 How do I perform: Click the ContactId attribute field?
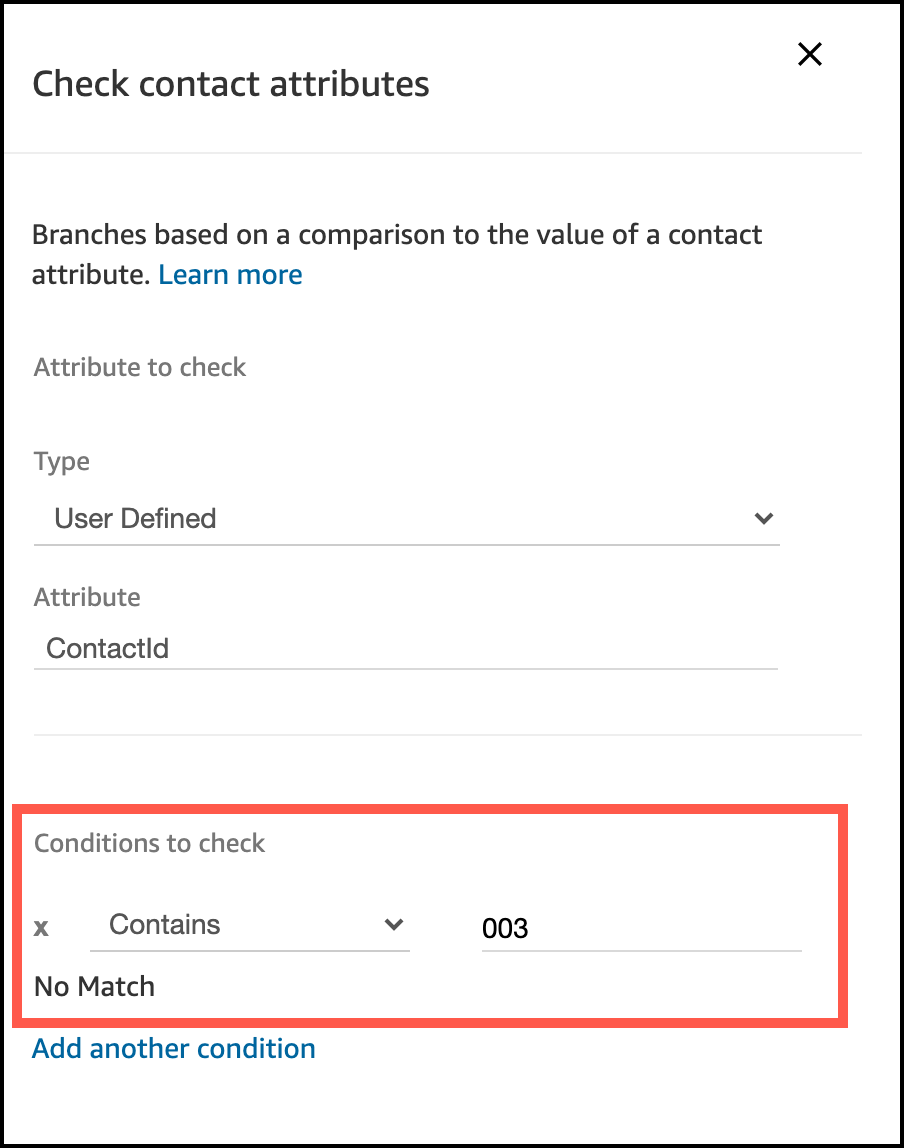coord(405,648)
